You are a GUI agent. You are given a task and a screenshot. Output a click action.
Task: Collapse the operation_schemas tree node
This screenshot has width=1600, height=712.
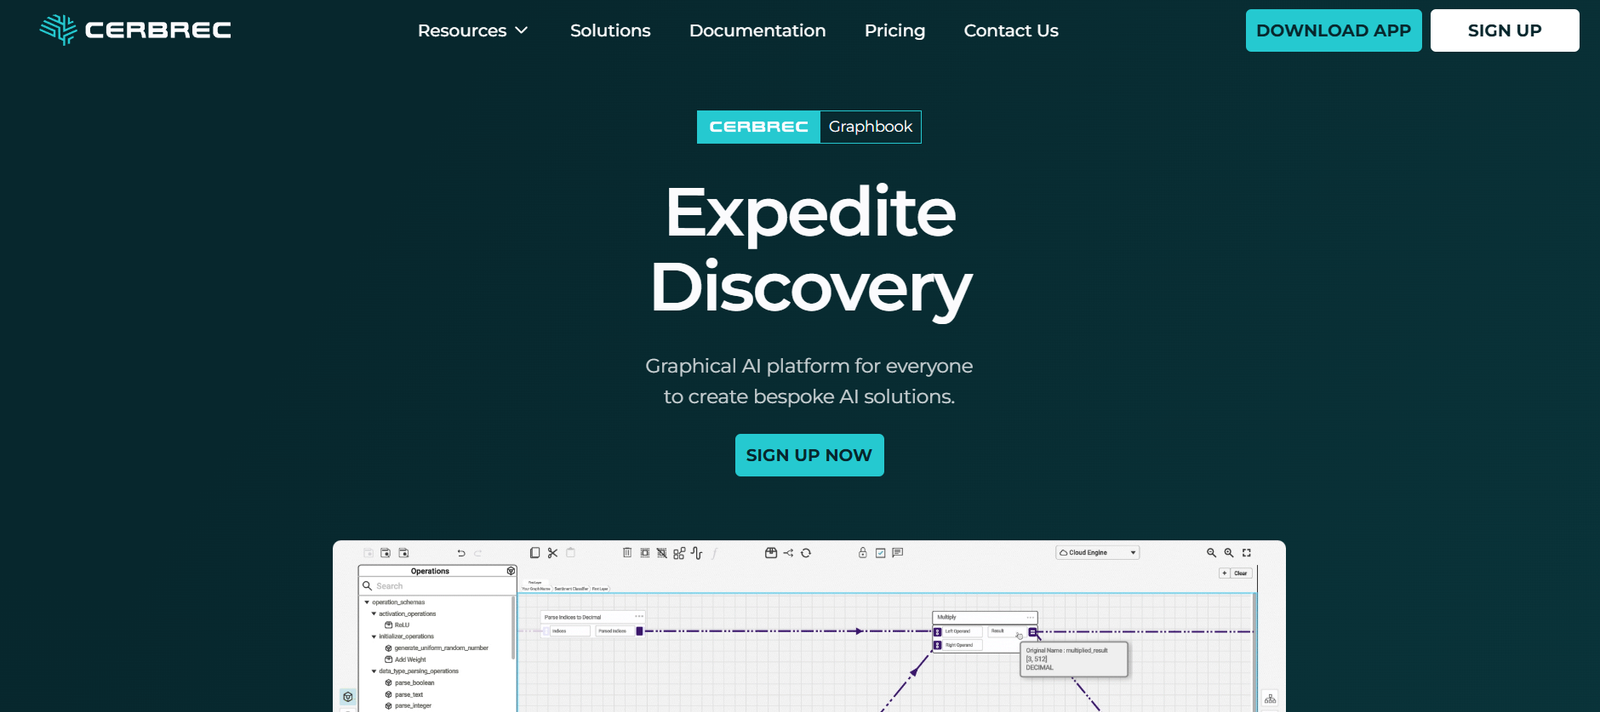(x=367, y=602)
